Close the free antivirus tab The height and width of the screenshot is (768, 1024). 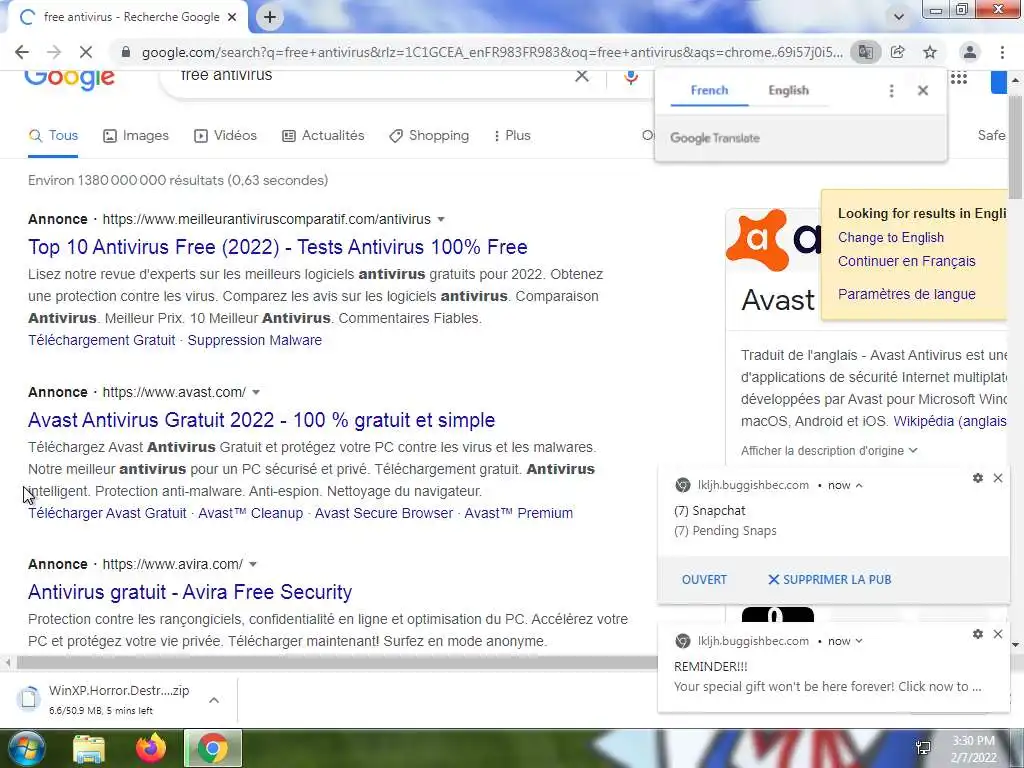232,17
